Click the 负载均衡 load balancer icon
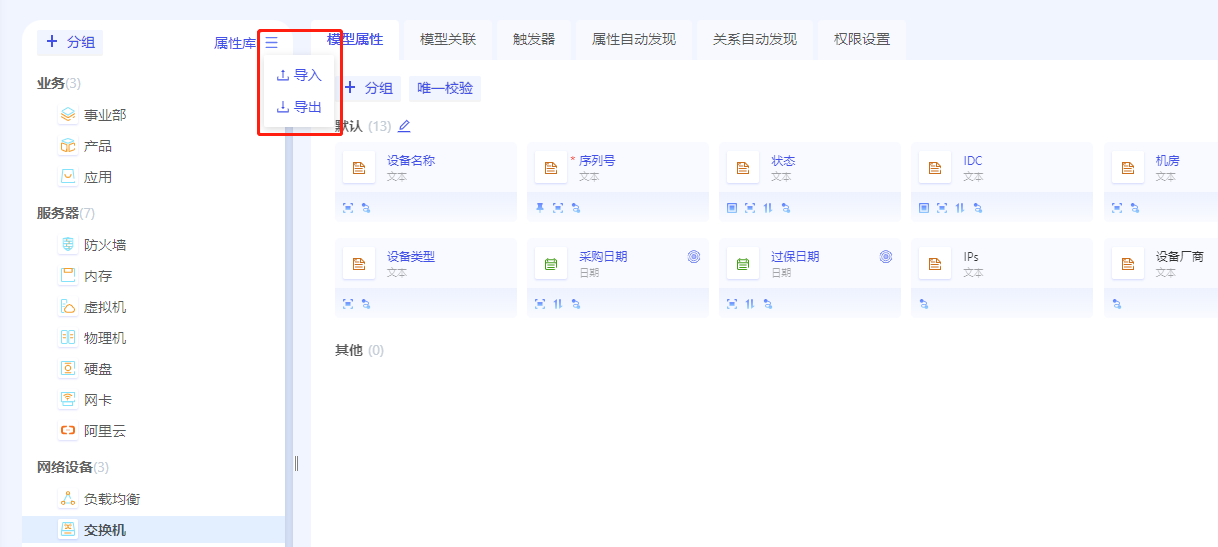This screenshot has width=1218, height=547. (x=68, y=499)
